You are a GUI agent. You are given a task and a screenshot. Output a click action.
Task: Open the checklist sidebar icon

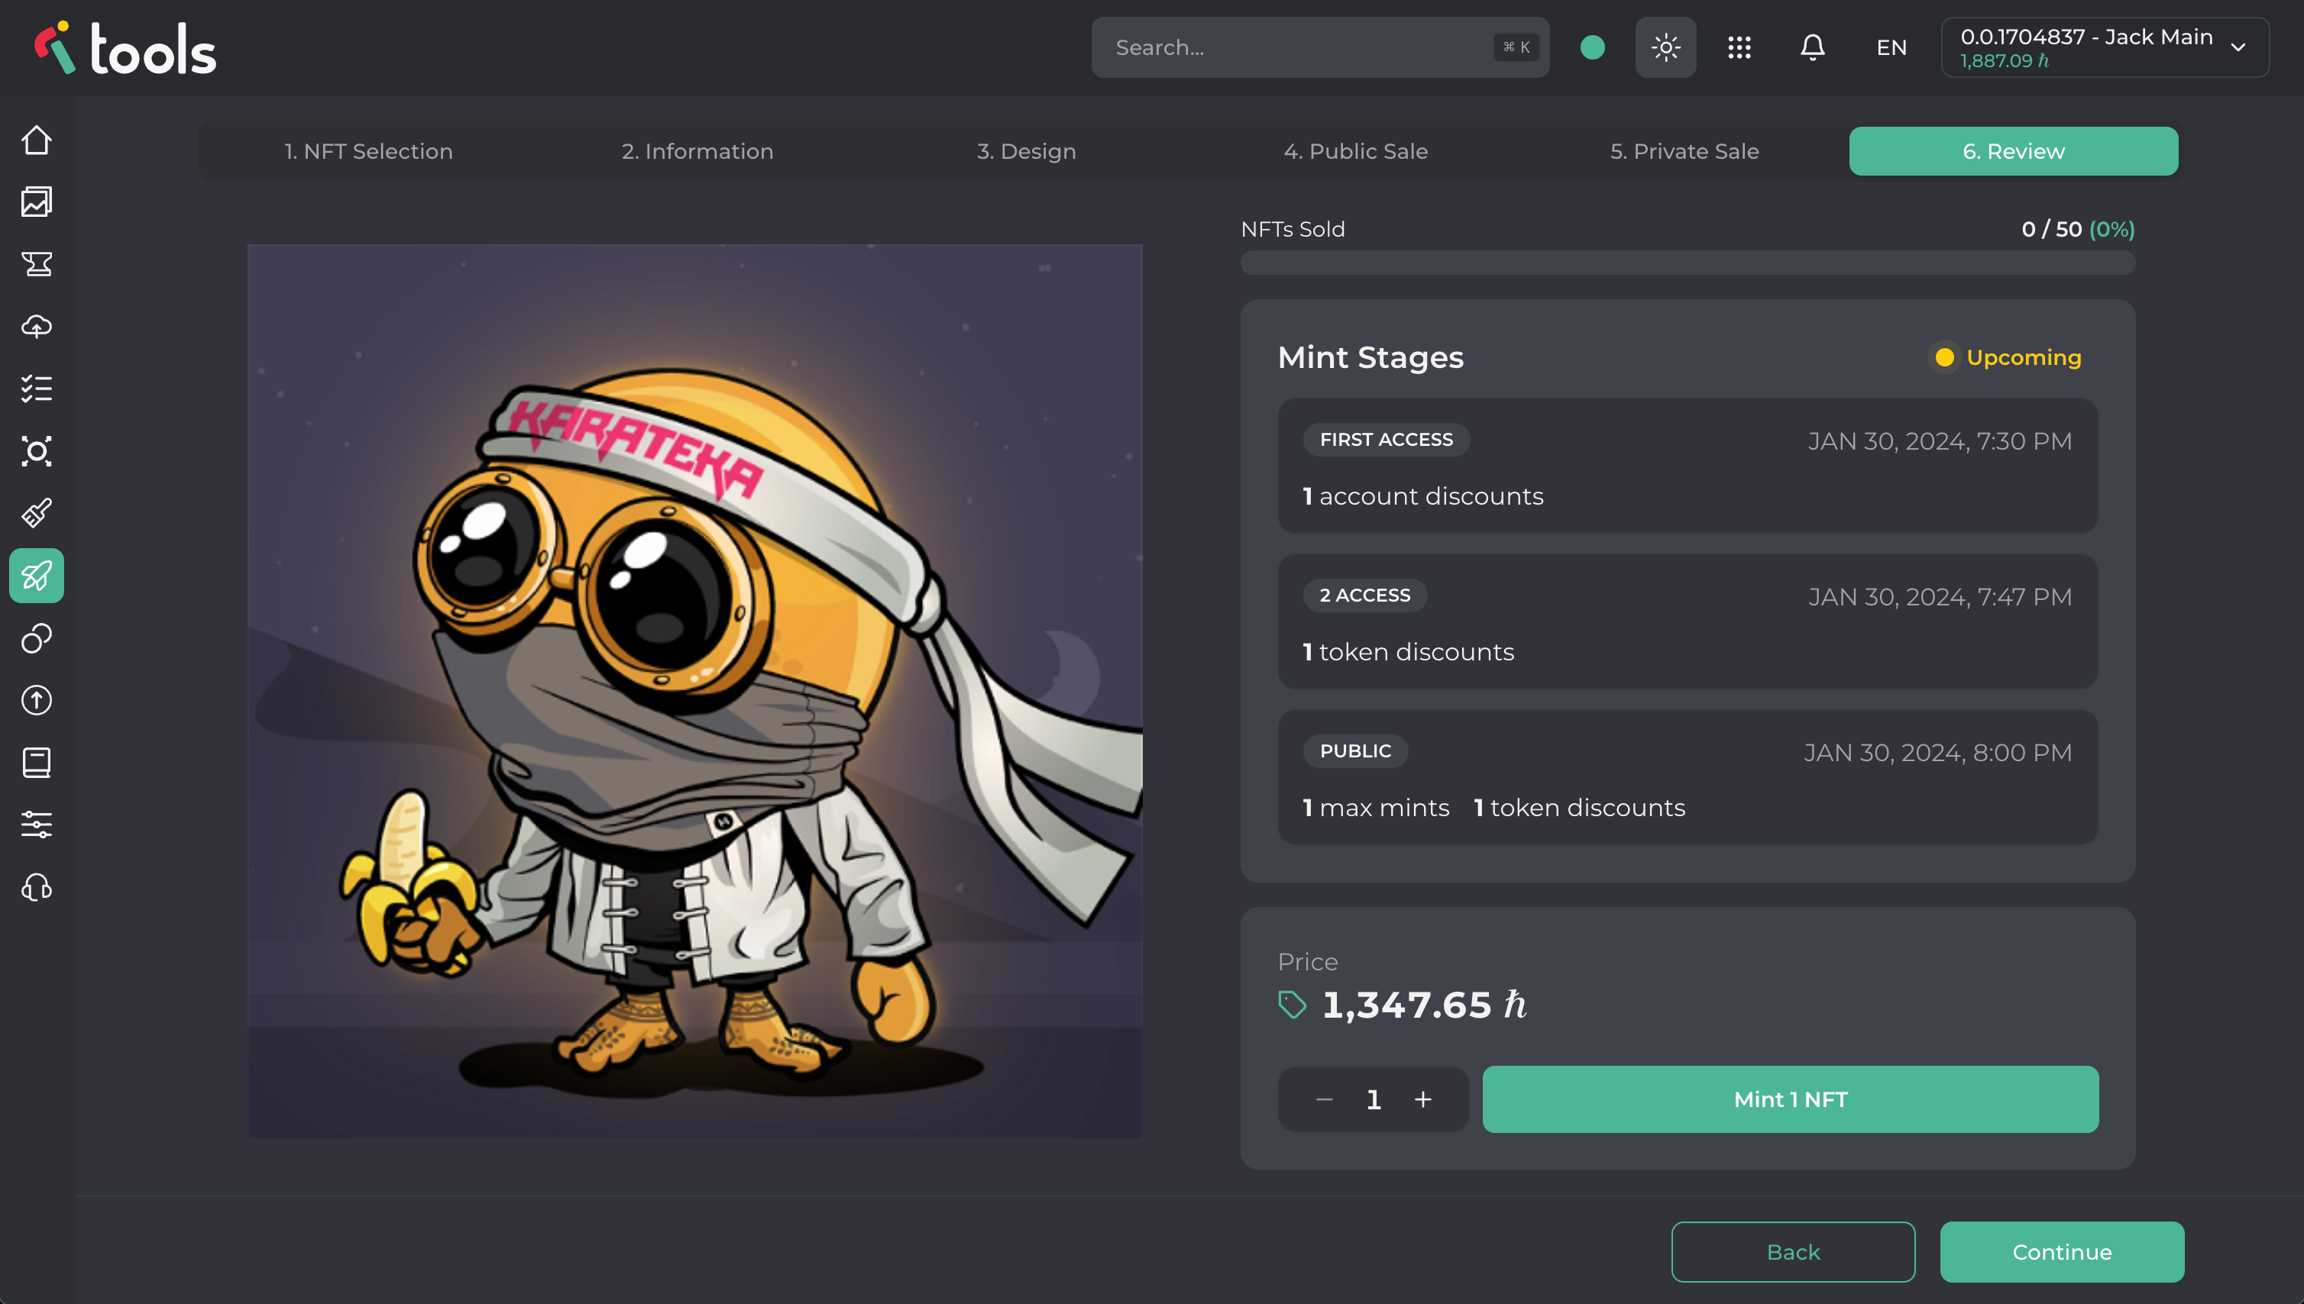[x=37, y=389]
